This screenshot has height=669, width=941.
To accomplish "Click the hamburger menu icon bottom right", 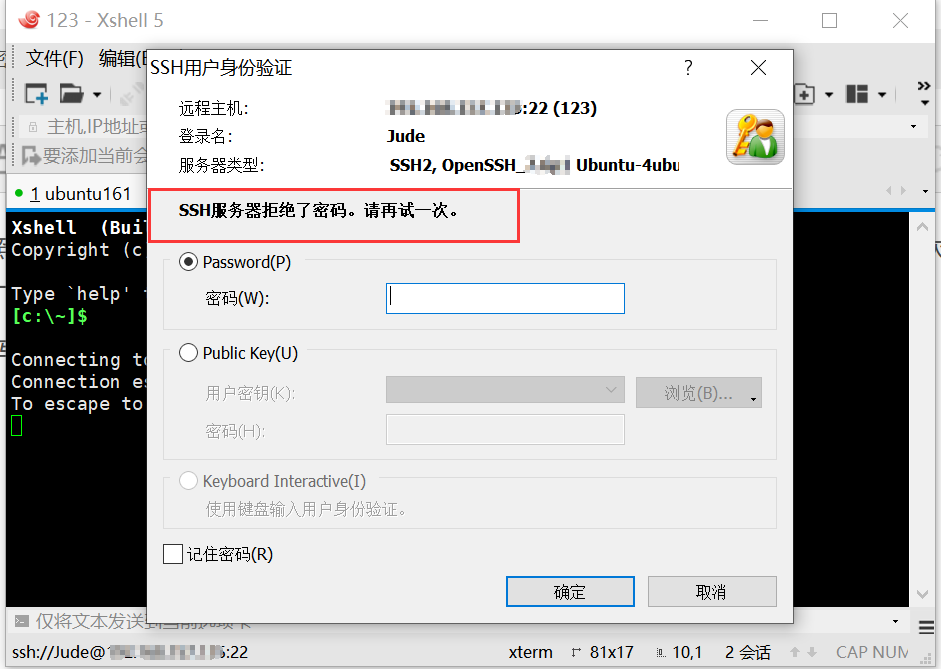I will pyautogui.click(x=927, y=627).
